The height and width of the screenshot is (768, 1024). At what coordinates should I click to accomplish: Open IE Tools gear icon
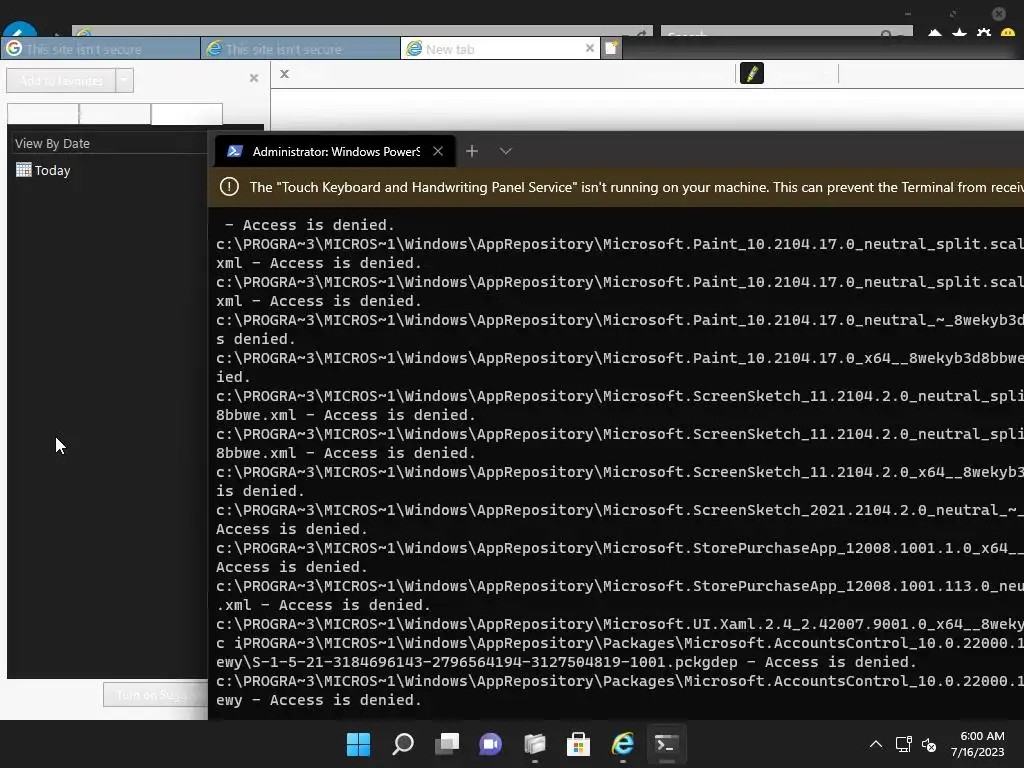[x=984, y=32]
